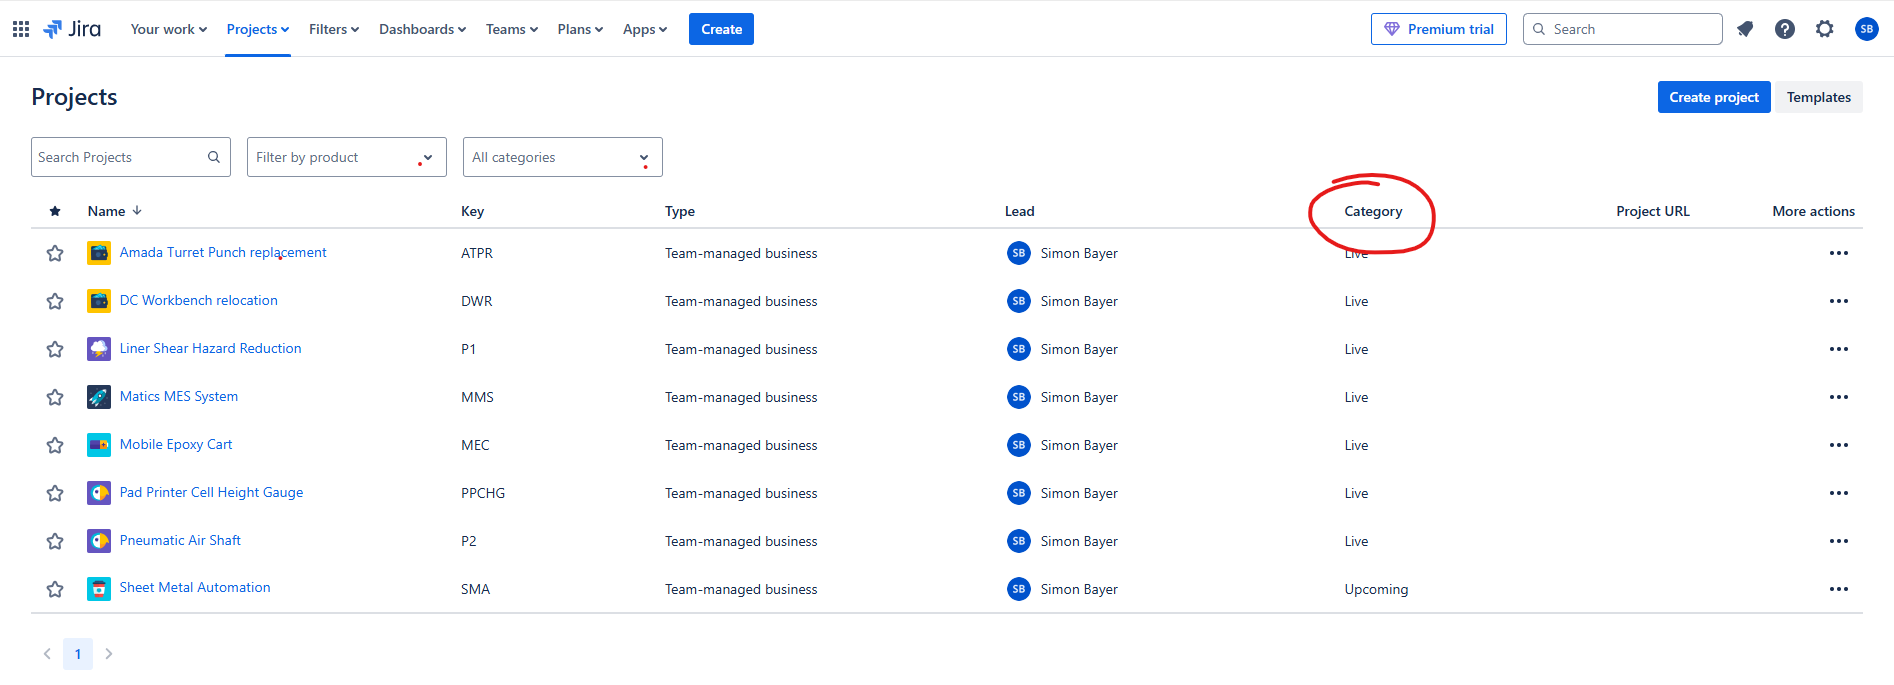This screenshot has width=1894, height=685.
Task: Open the DC Workbench relocation project link
Action: [x=199, y=300]
